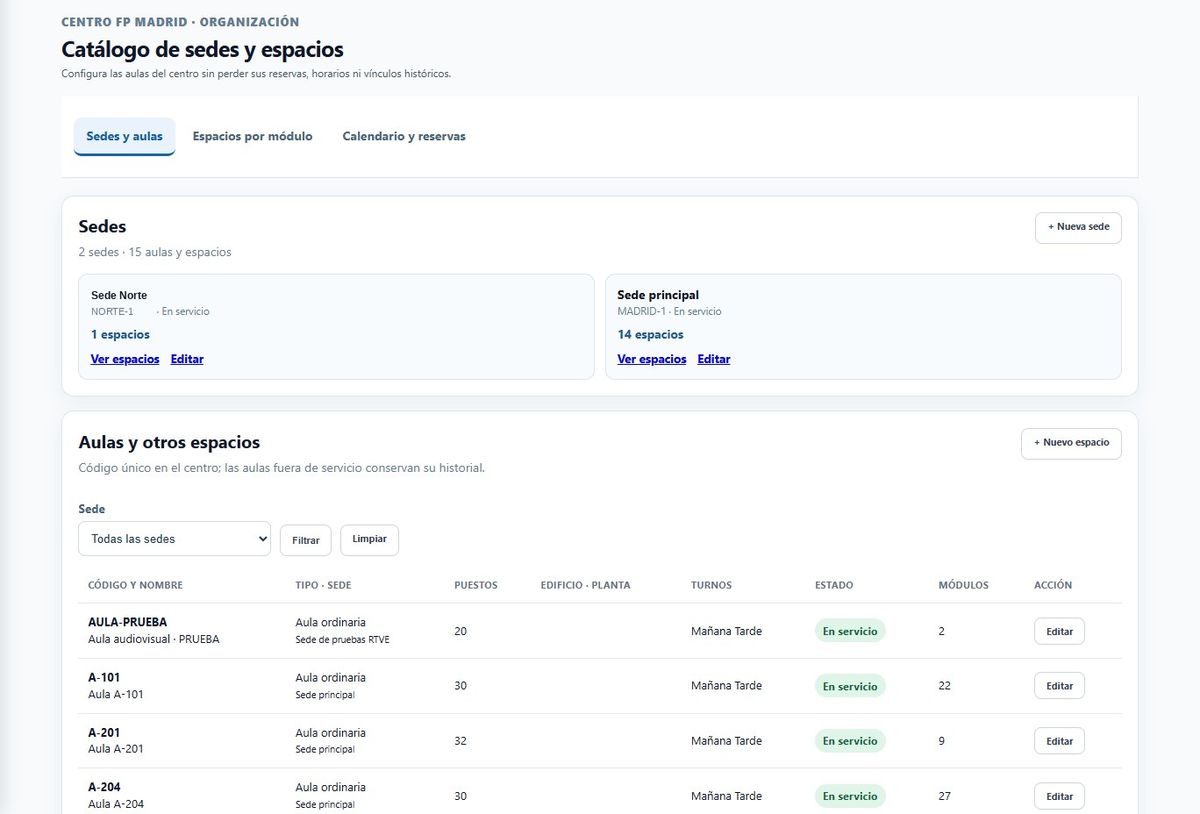1200x814 pixels.
Task: Click the EDIFICIO · PLANTA column header
Action: 585,585
